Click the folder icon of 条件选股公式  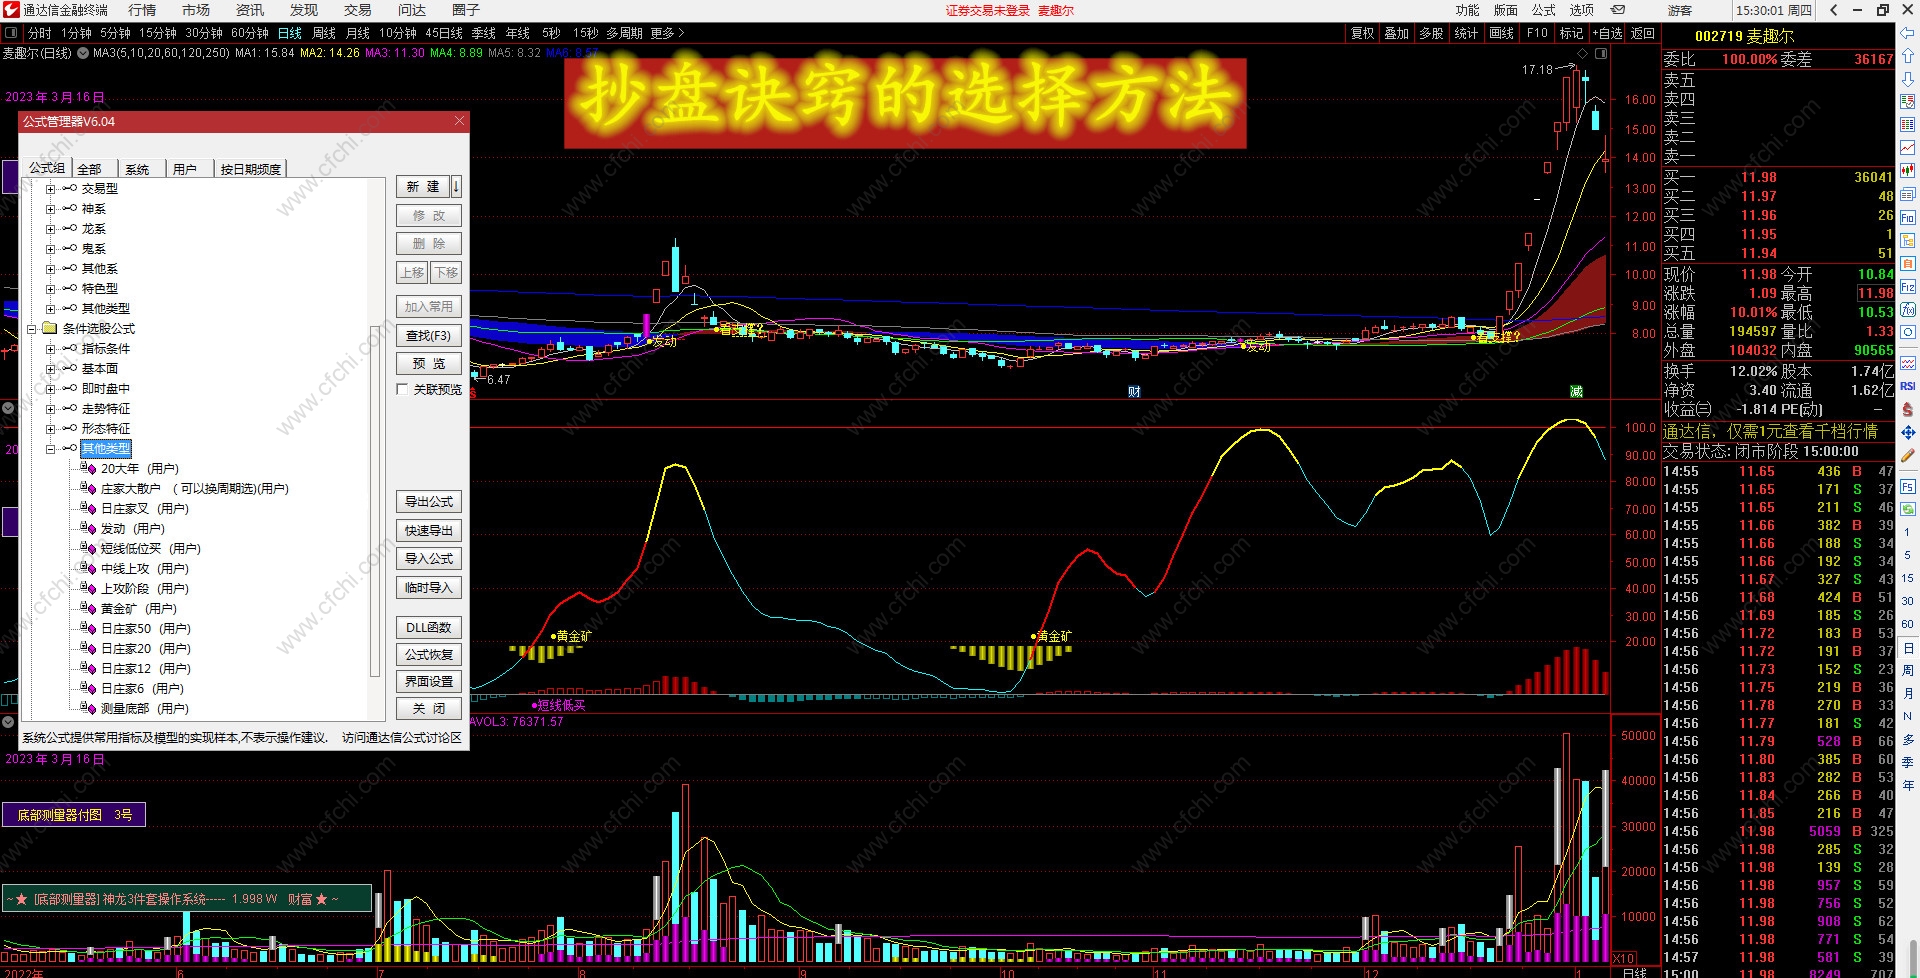click(x=50, y=328)
